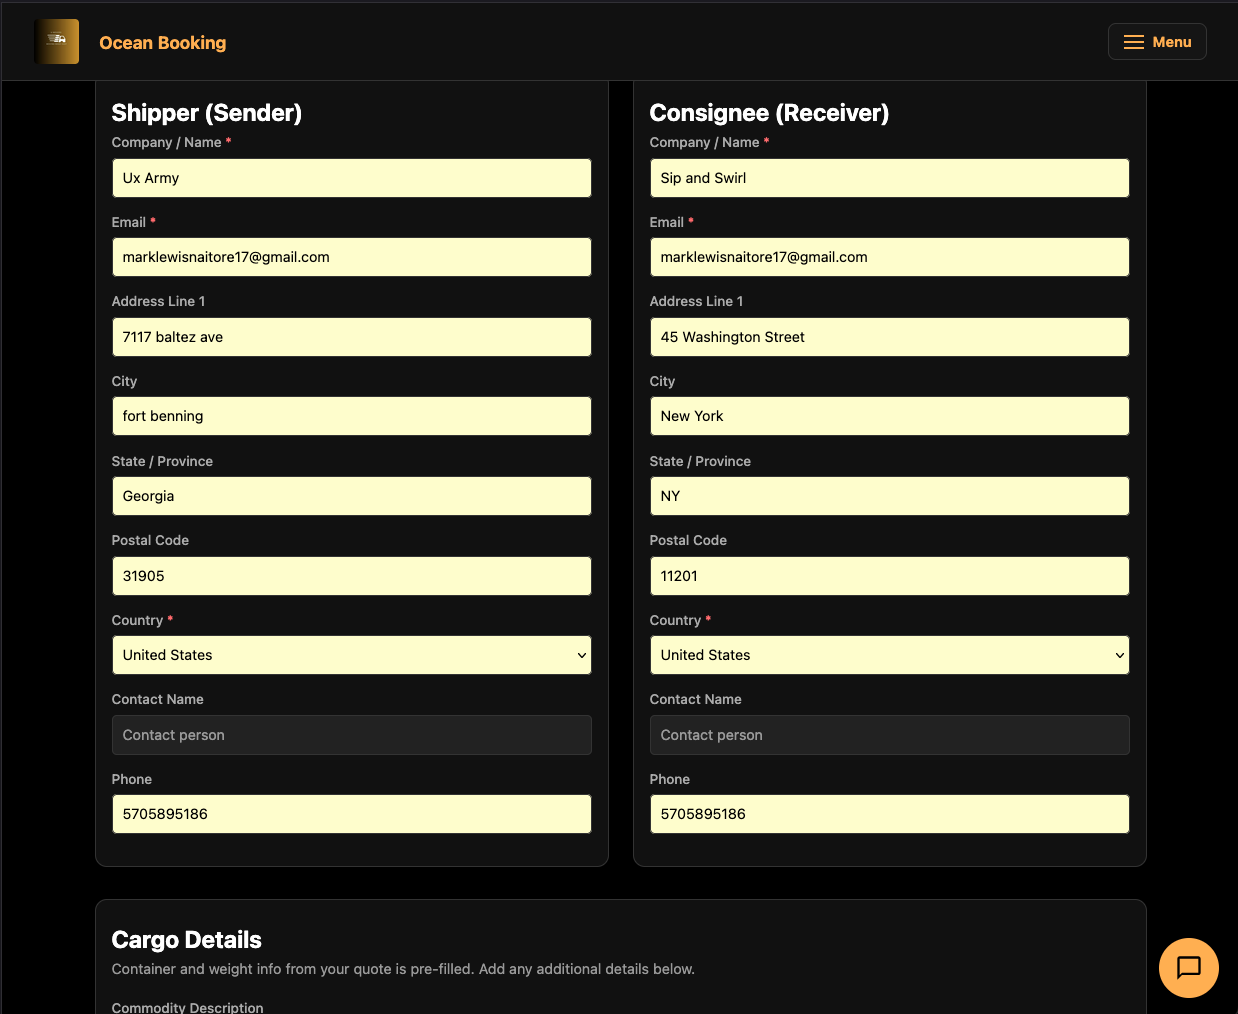
Task: Select the shipper Contact Name field
Action: [351, 734]
